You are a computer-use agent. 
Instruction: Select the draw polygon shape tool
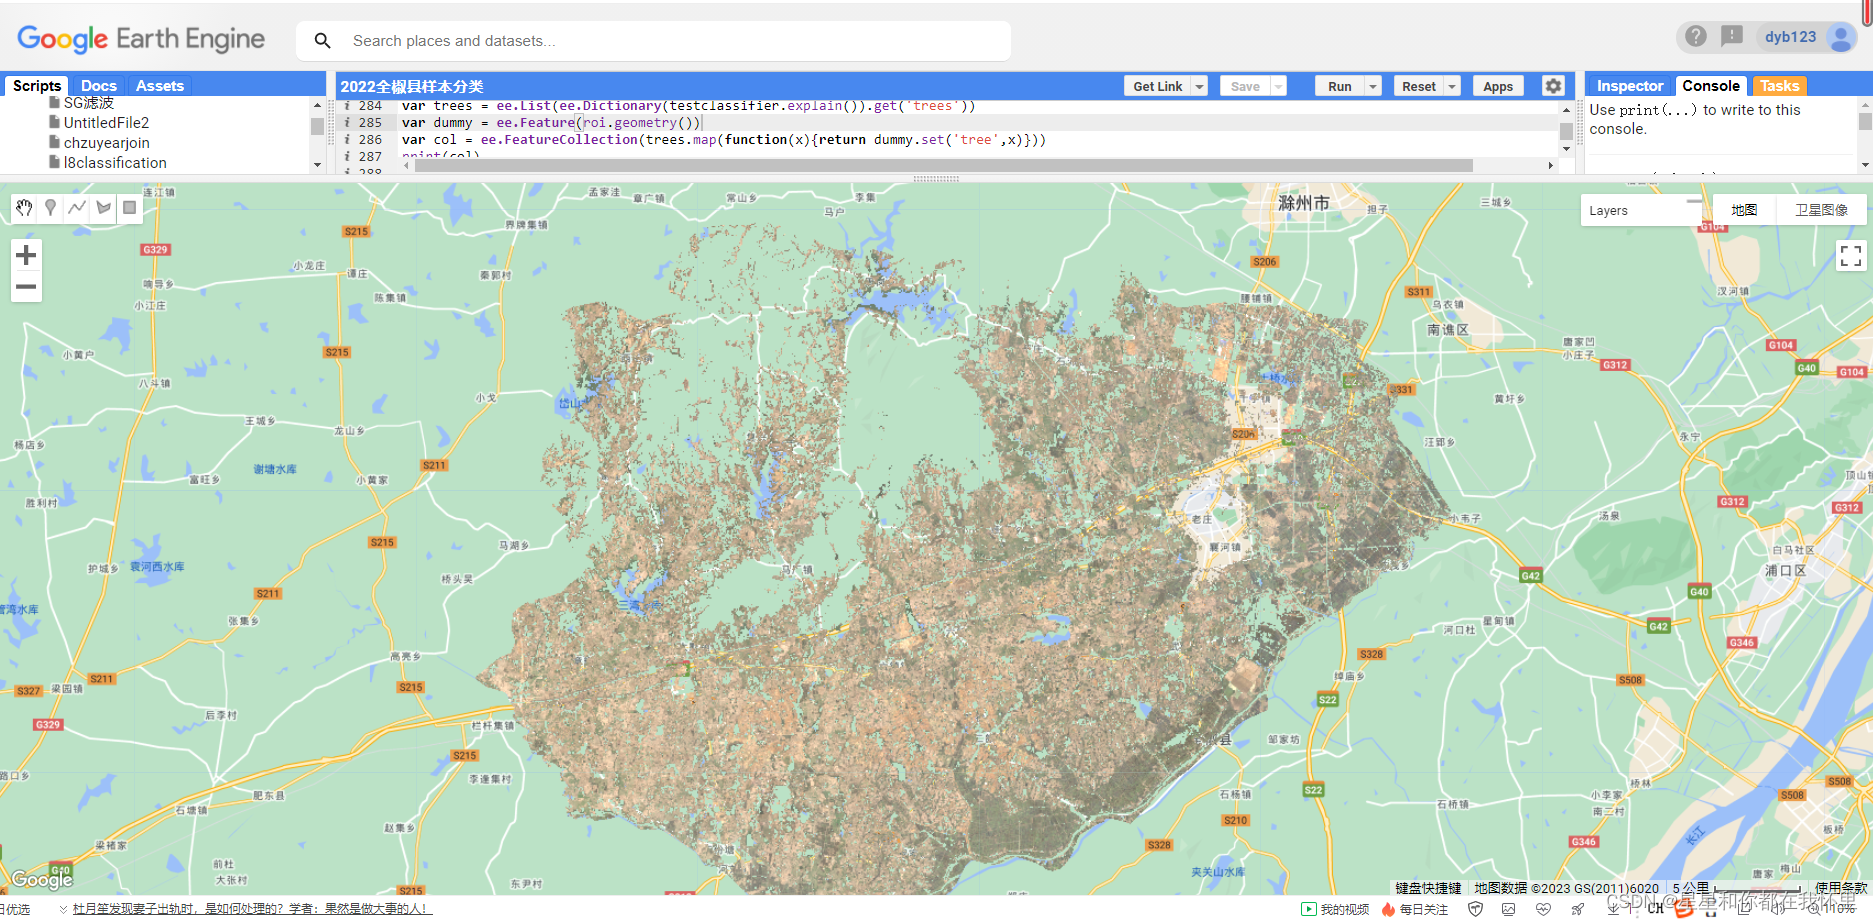point(103,208)
